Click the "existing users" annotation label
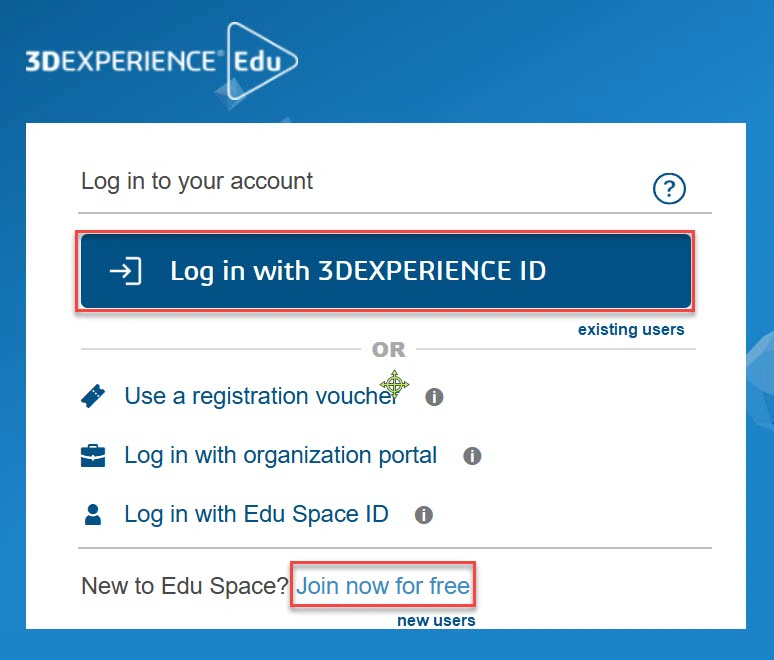This screenshot has width=774, height=660. coord(631,330)
